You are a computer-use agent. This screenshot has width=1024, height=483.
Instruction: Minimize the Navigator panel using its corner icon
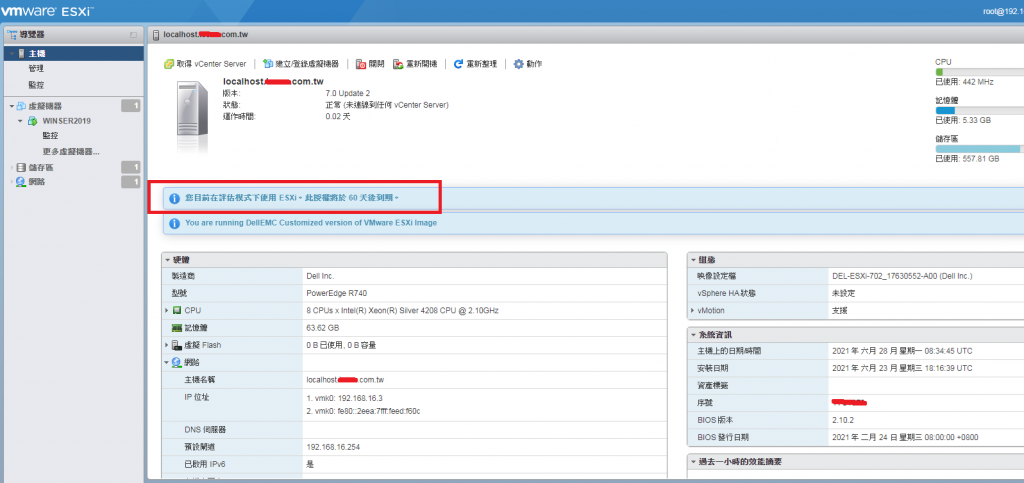click(x=134, y=34)
